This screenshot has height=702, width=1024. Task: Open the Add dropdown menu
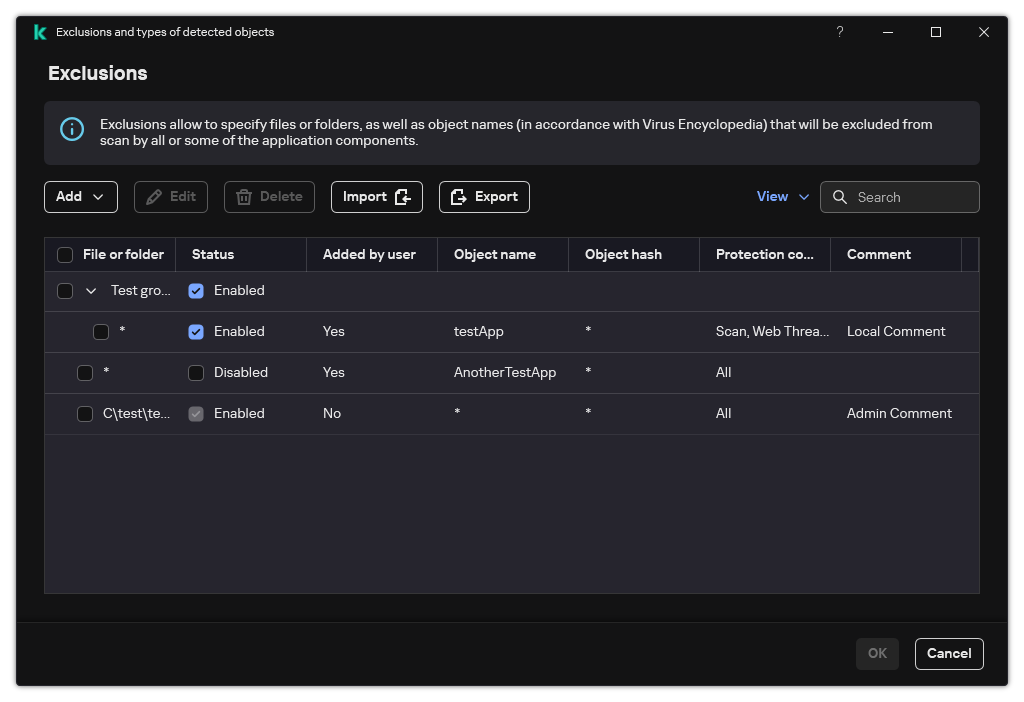81,197
